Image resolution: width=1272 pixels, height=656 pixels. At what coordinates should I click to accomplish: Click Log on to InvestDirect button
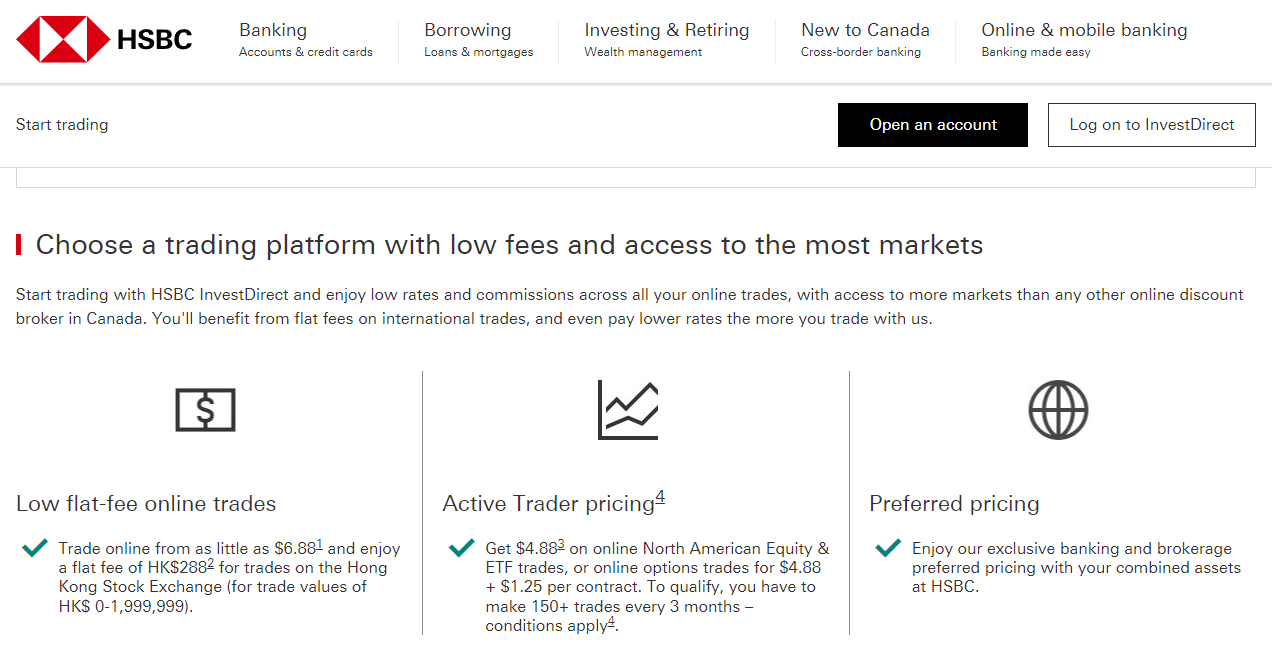(x=1152, y=125)
